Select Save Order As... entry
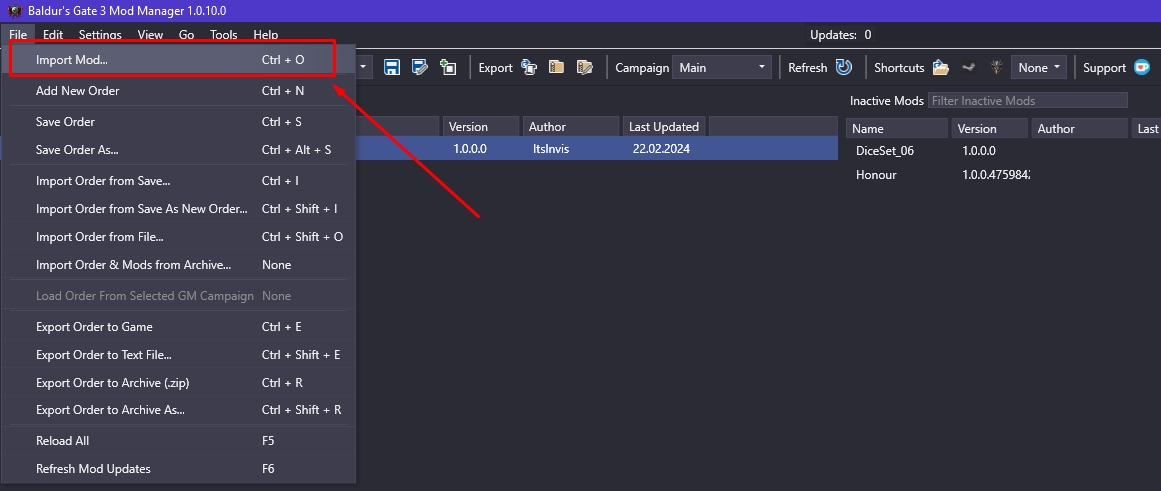 tap(178, 150)
